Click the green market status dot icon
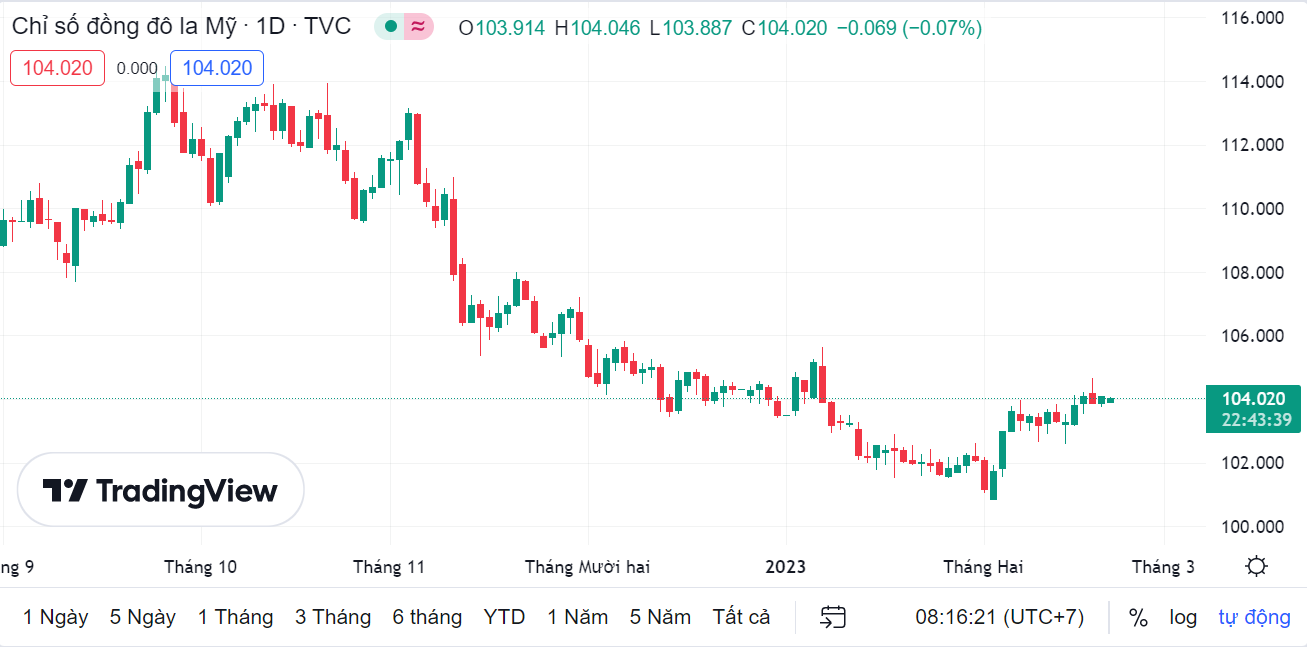 pos(390,27)
